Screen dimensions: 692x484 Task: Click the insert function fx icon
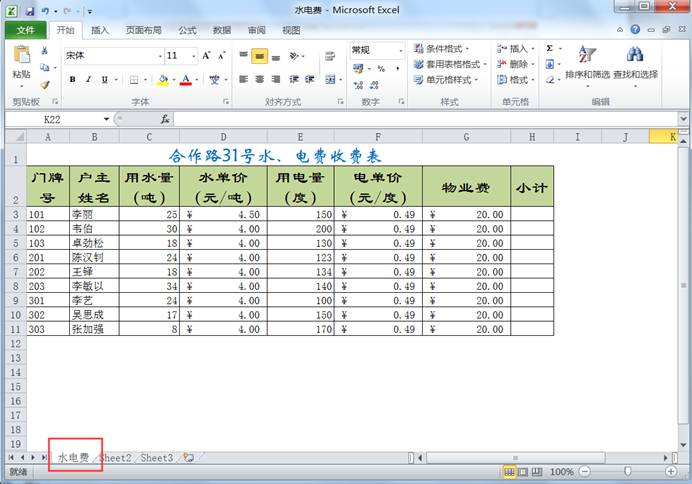(x=165, y=119)
